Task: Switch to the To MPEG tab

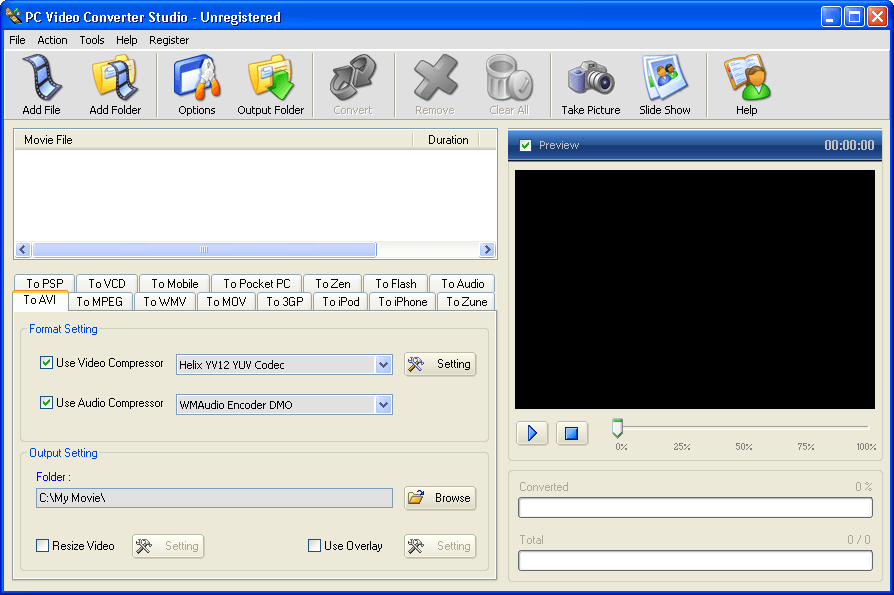Action: 100,301
